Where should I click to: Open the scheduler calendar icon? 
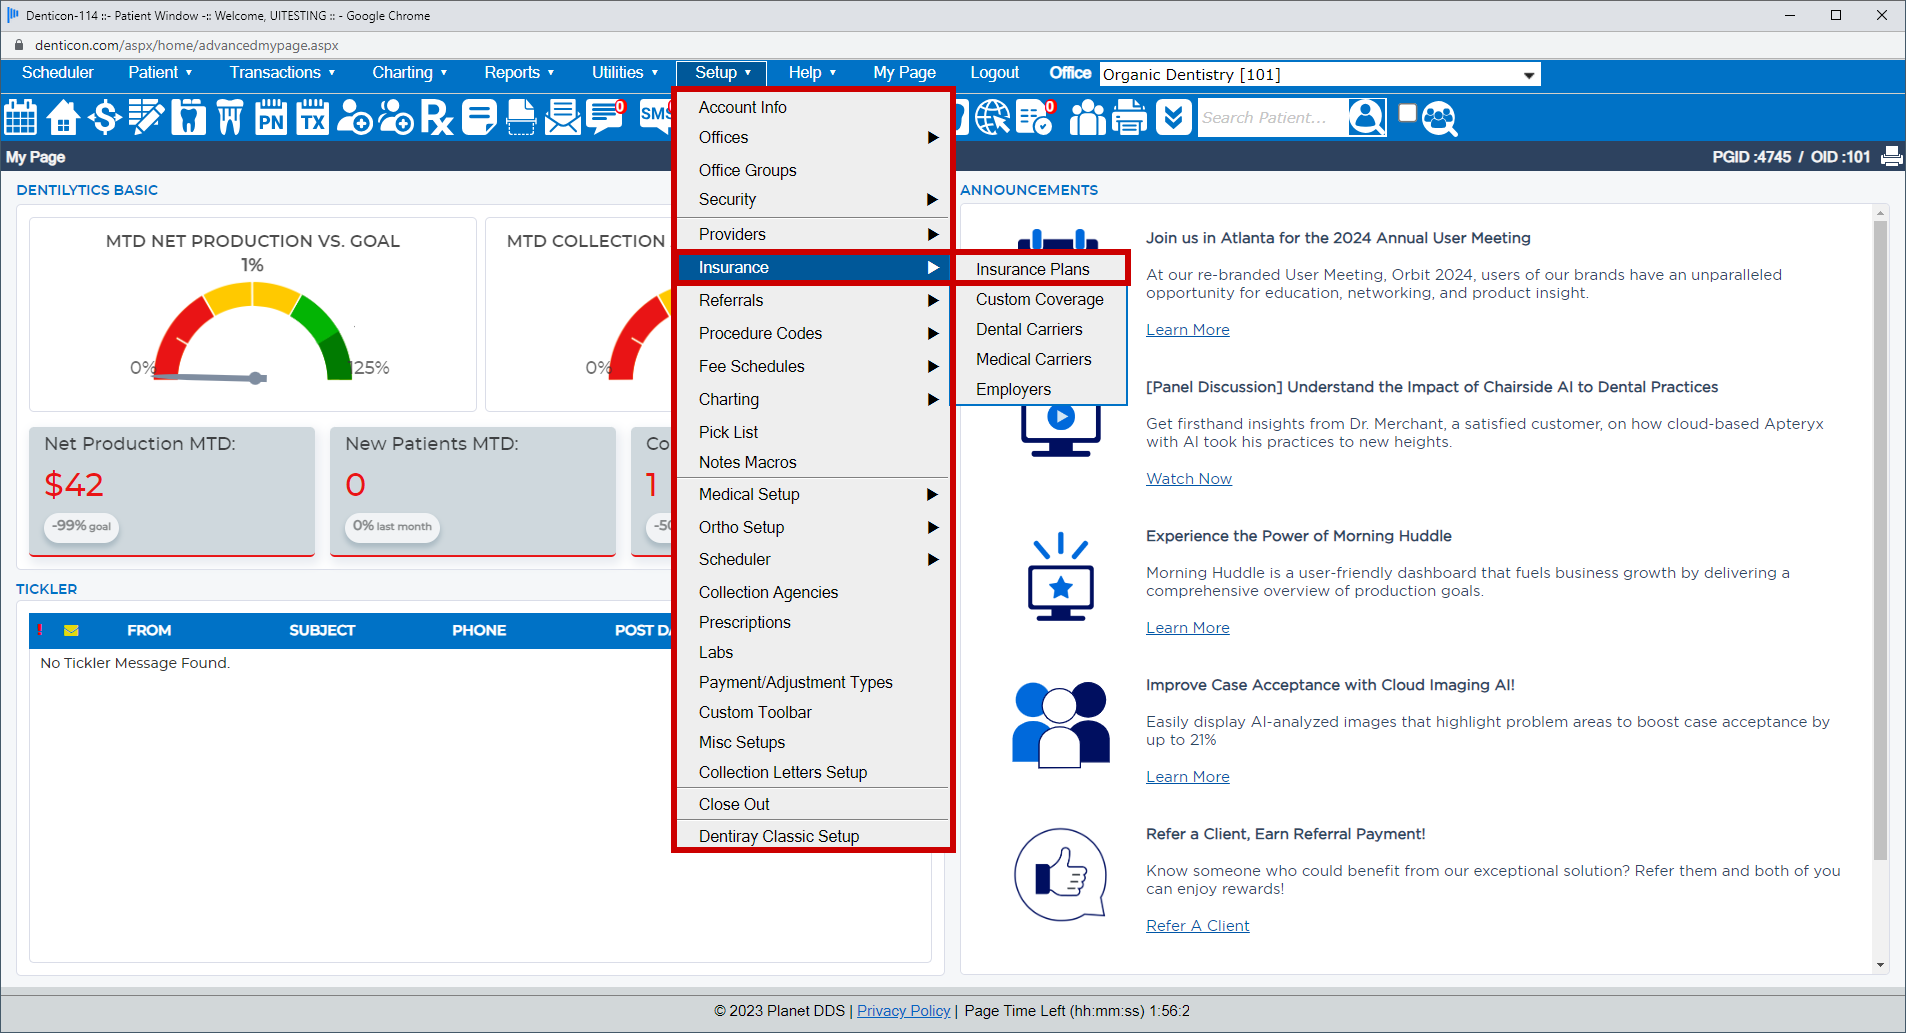point(21,117)
